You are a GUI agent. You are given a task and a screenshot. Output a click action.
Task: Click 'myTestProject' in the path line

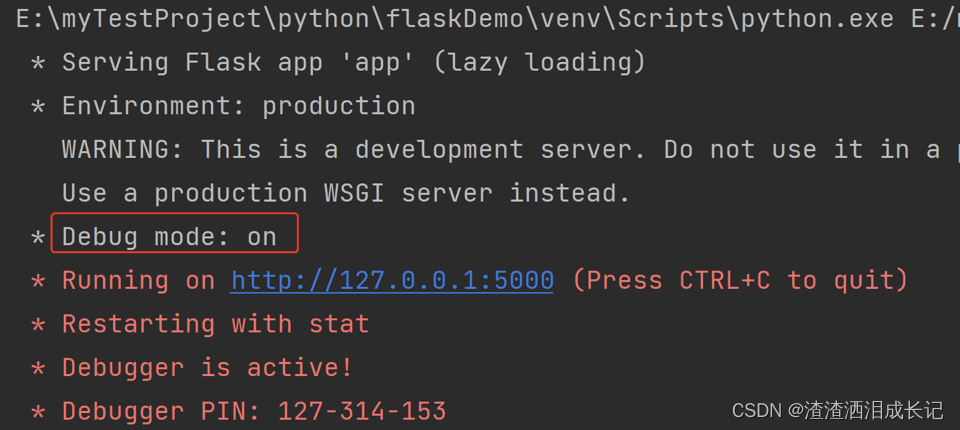tap(162, 20)
